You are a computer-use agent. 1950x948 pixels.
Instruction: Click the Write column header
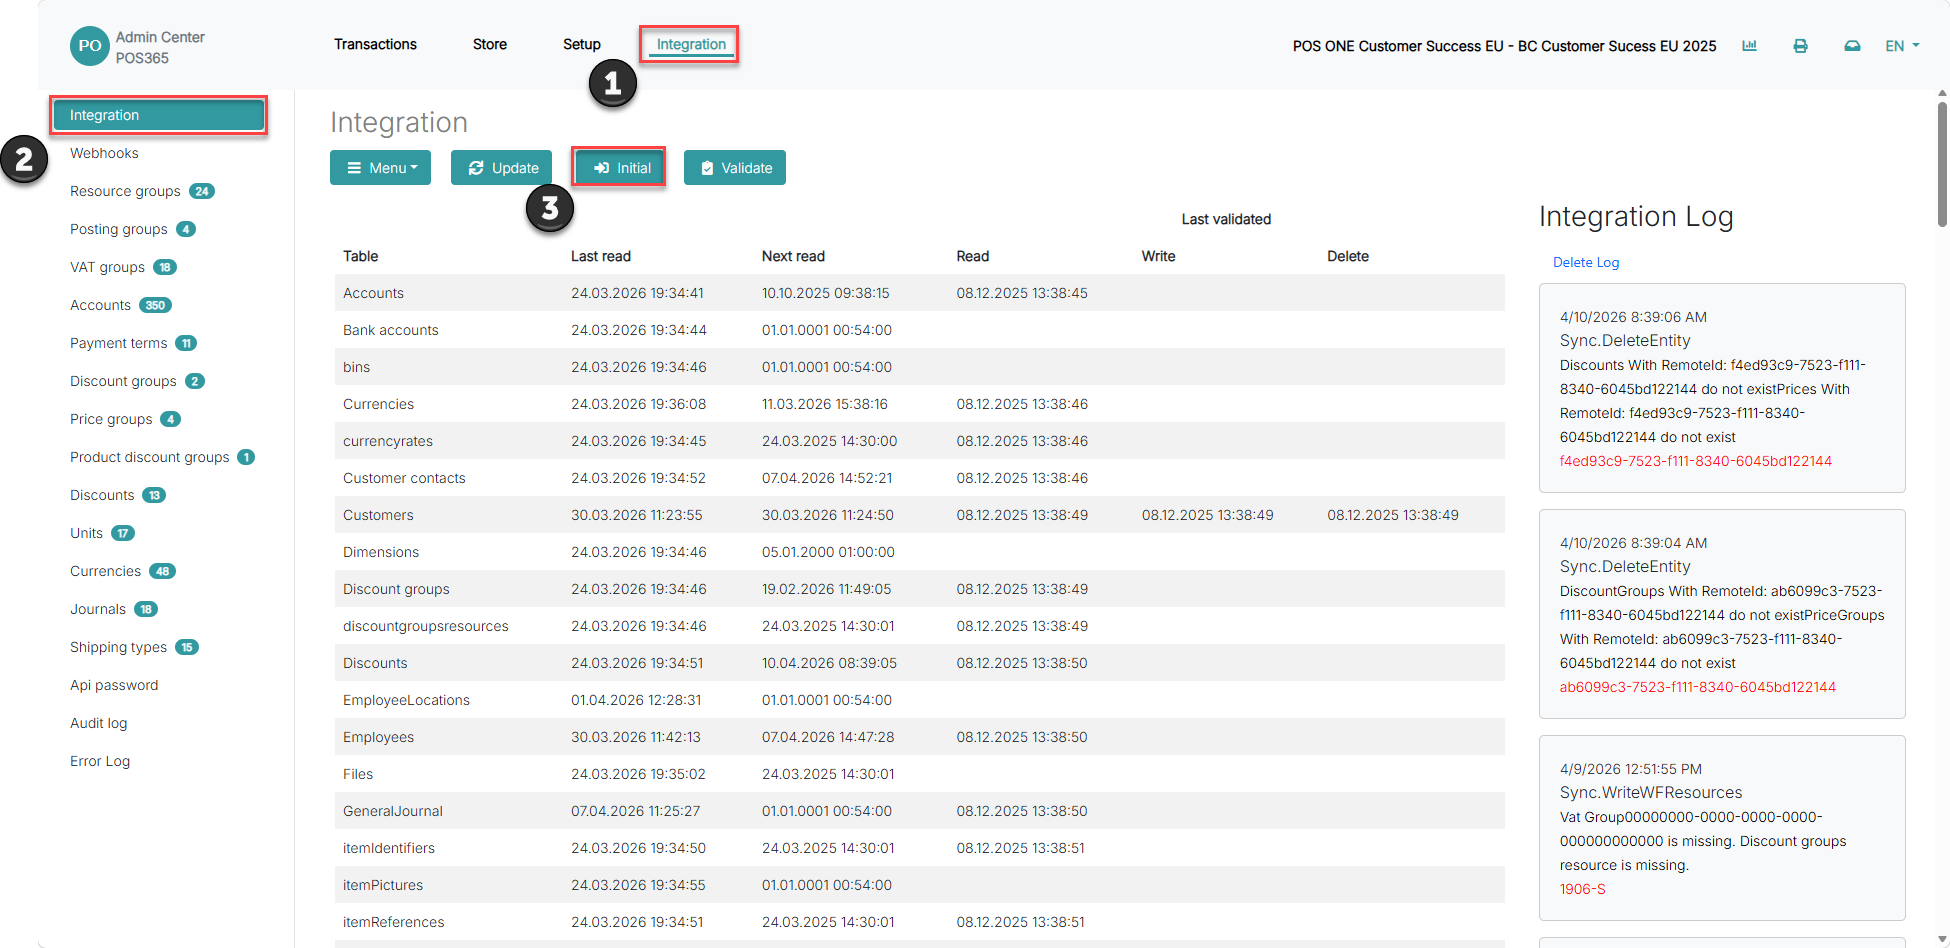point(1158,256)
